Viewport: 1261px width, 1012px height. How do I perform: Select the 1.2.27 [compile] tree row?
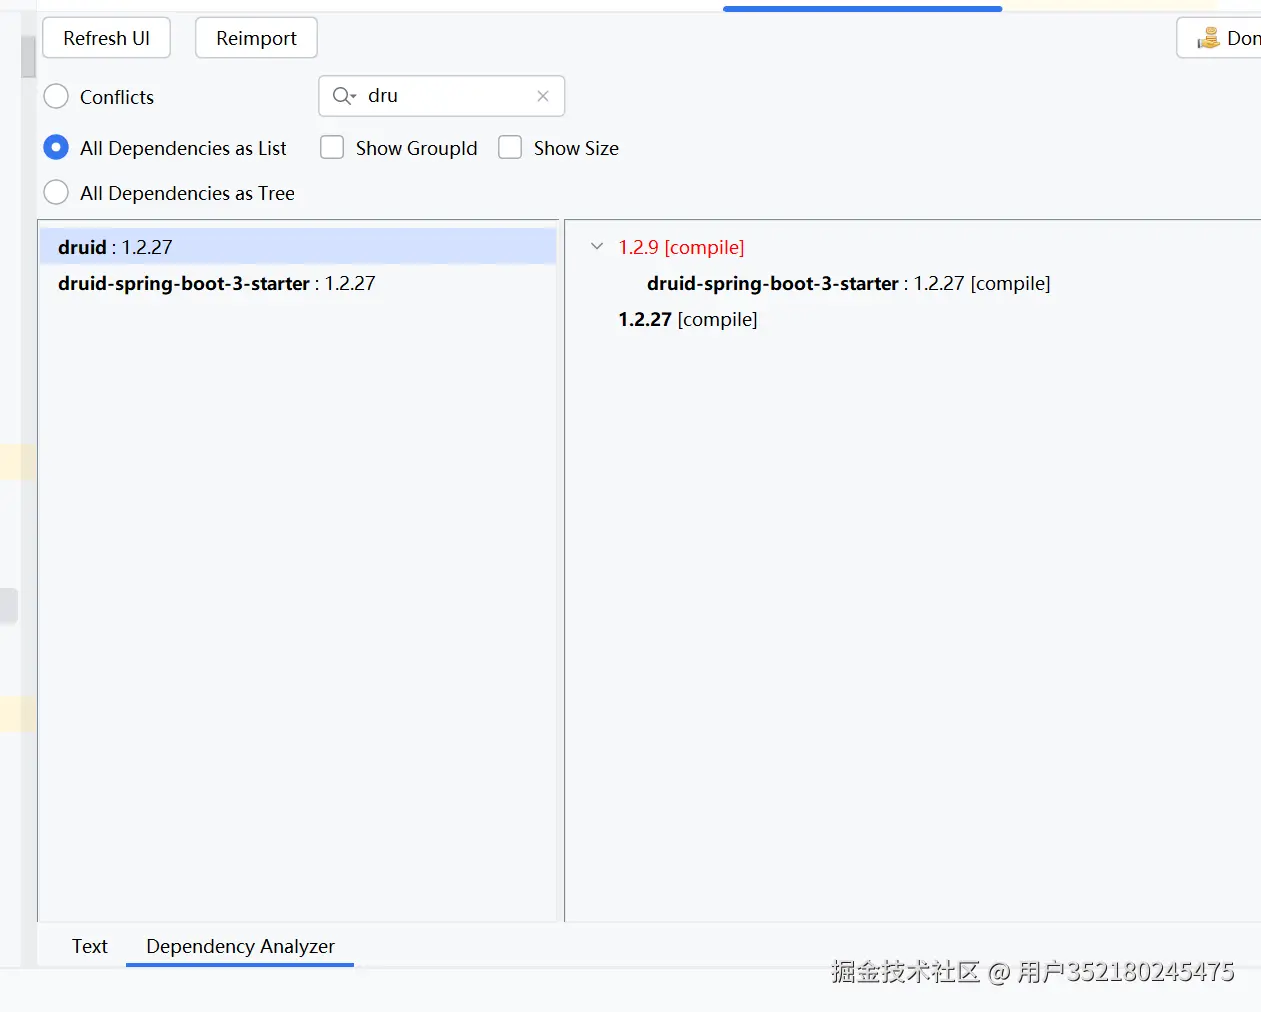(x=688, y=319)
